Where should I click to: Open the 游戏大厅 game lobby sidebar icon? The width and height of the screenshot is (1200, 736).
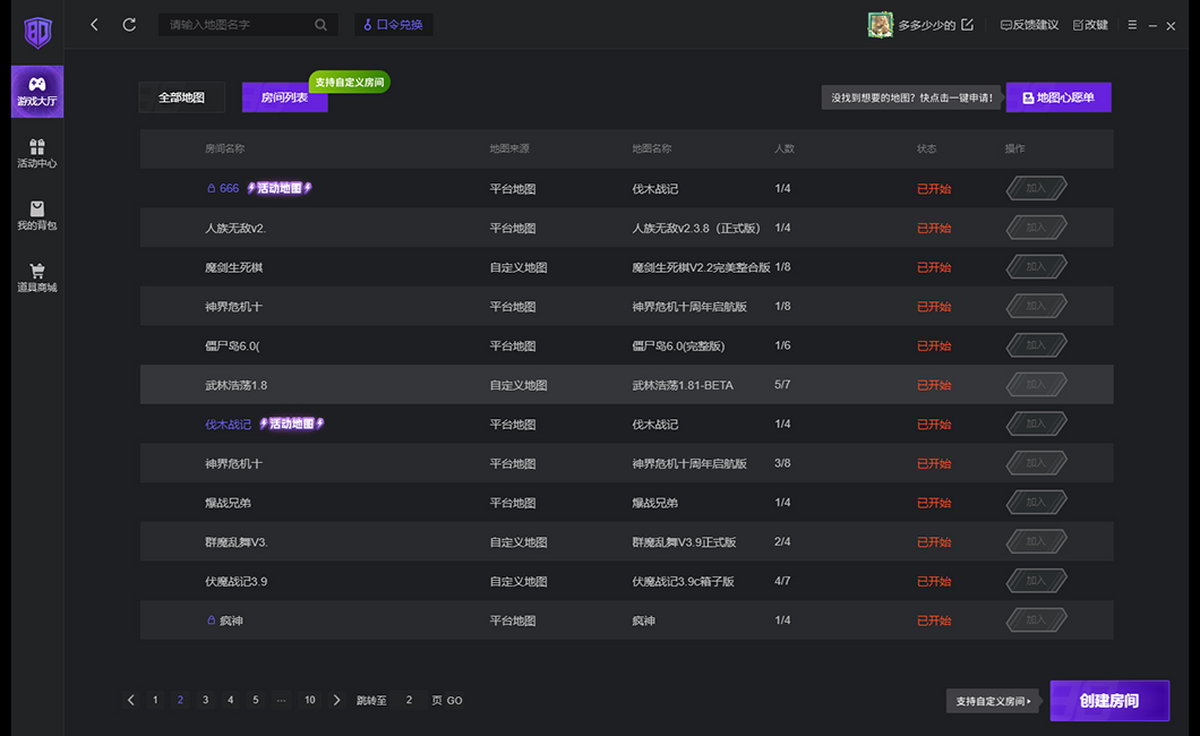(37, 91)
